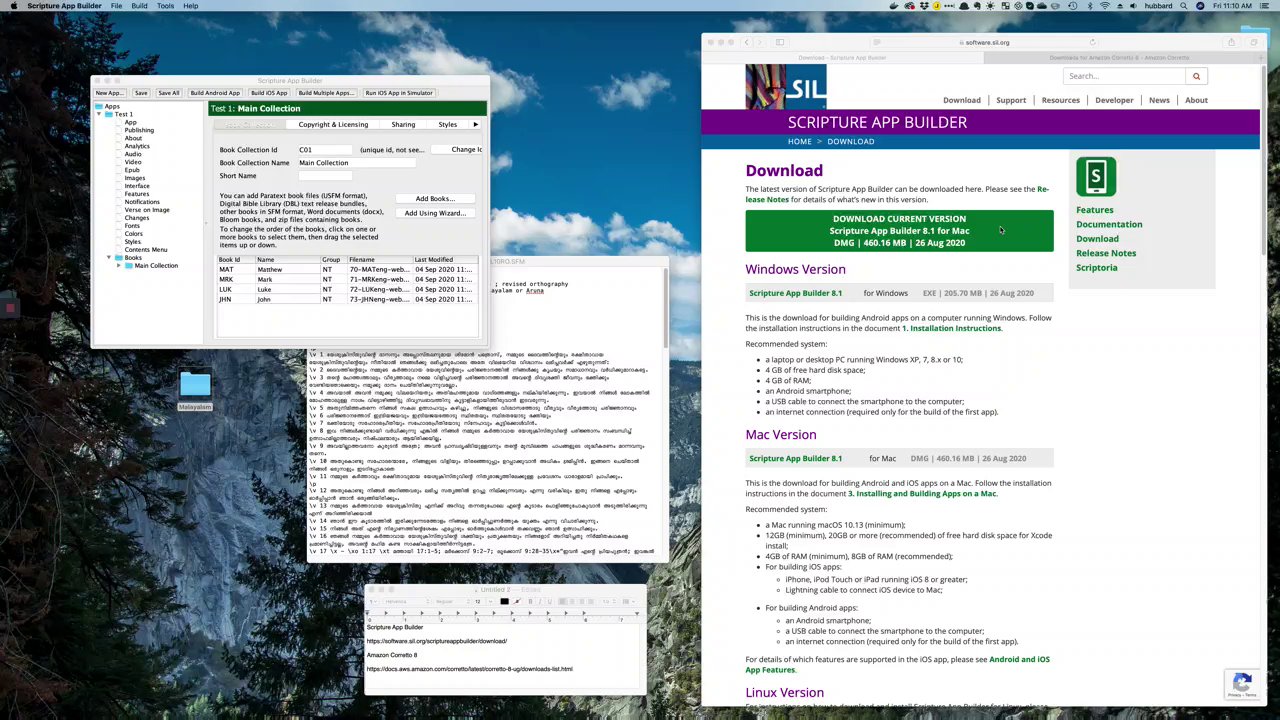Click the Add Books button
Viewport: 1280px width, 720px height.
pyautogui.click(x=435, y=199)
